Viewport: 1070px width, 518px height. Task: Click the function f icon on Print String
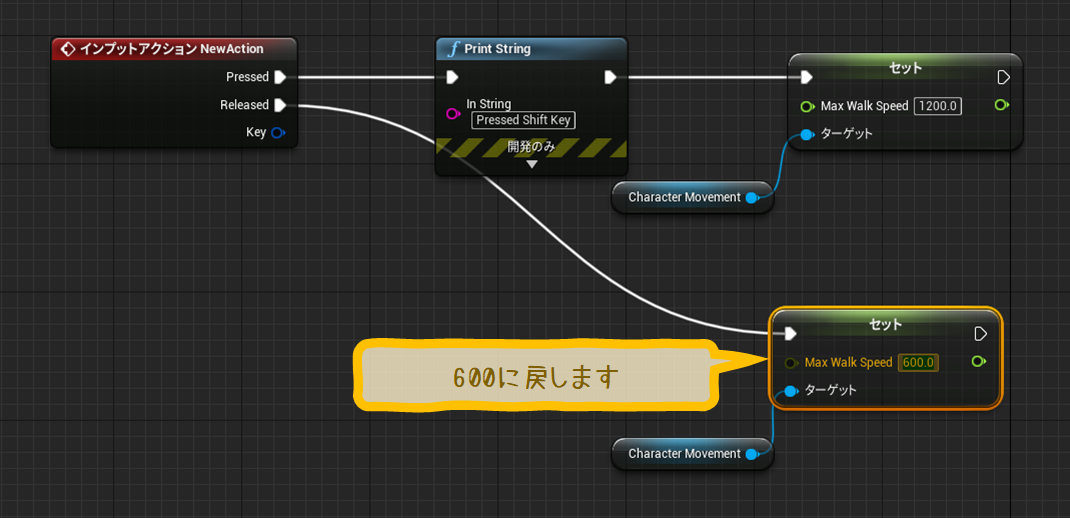[453, 49]
